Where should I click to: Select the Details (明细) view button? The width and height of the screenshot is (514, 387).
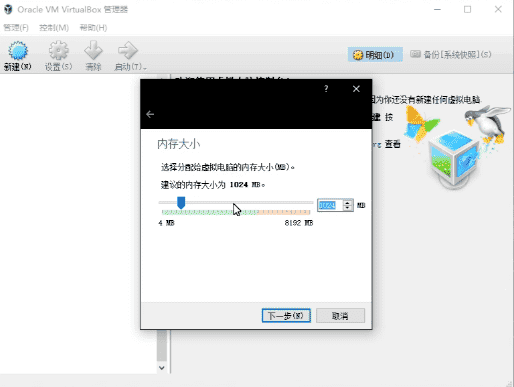click(375, 55)
